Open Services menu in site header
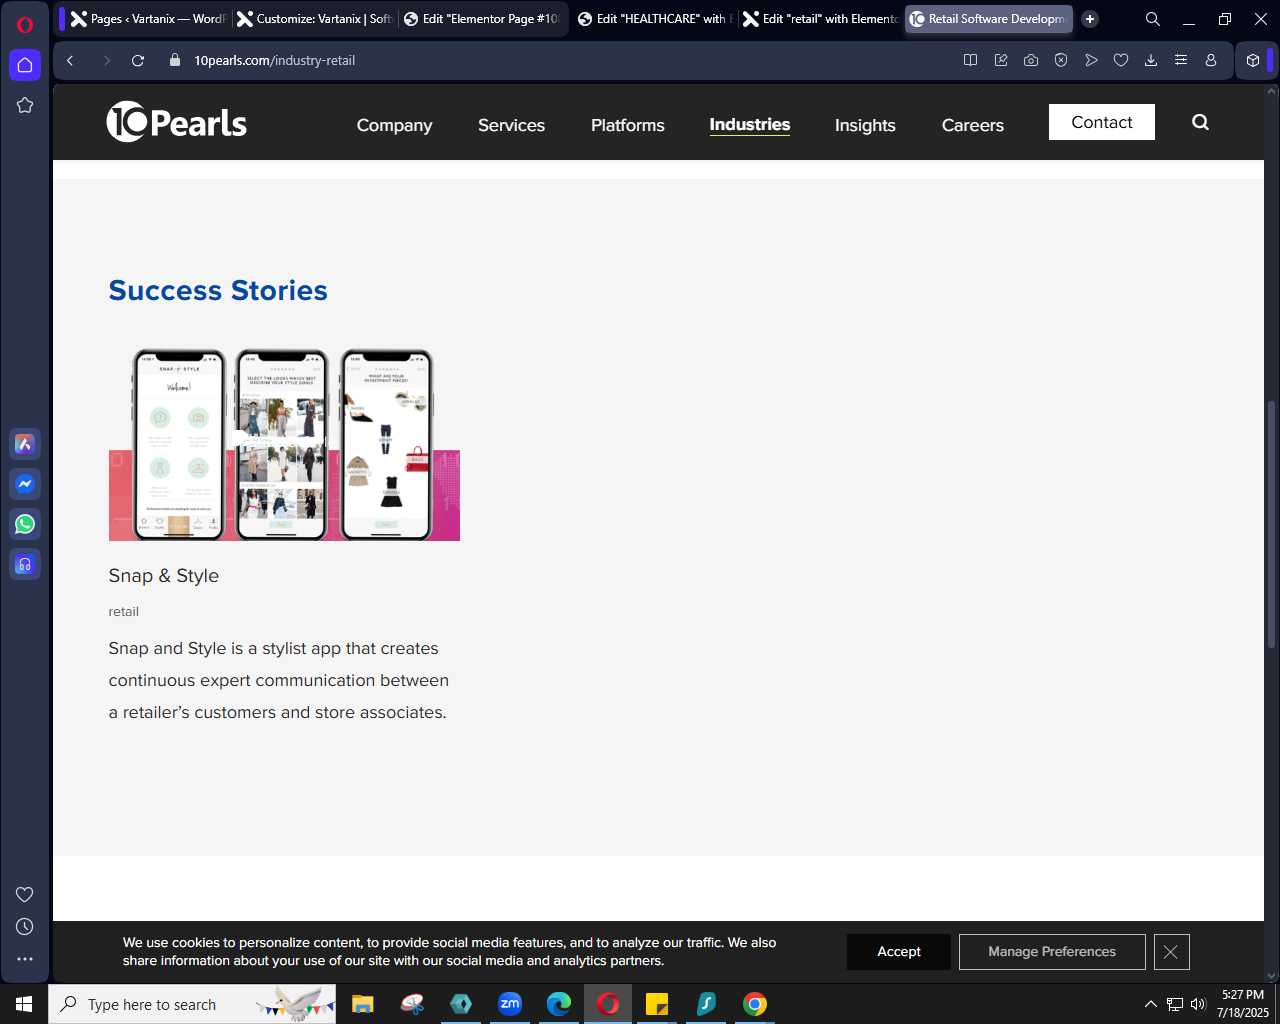This screenshot has width=1280, height=1024. pos(511,125)
